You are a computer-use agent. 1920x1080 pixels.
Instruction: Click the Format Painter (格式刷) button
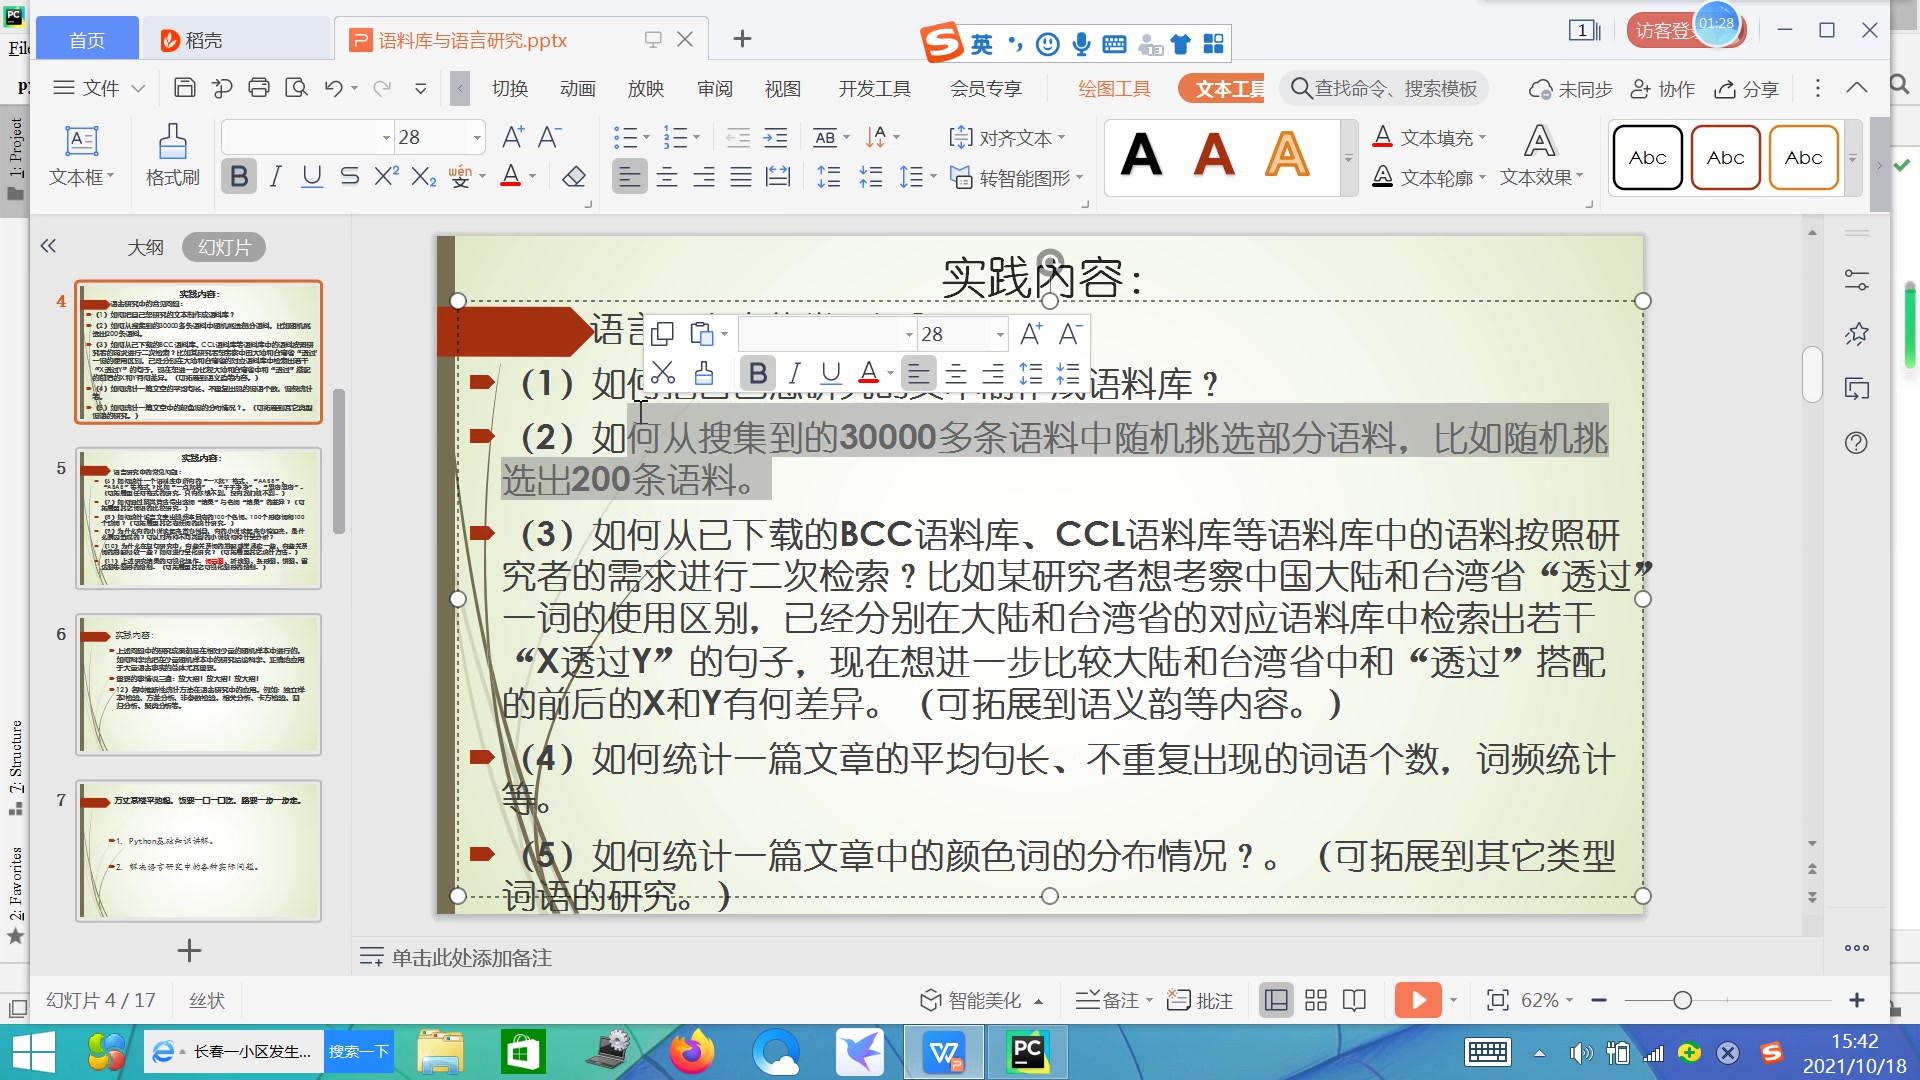click(x=172, y=156)
